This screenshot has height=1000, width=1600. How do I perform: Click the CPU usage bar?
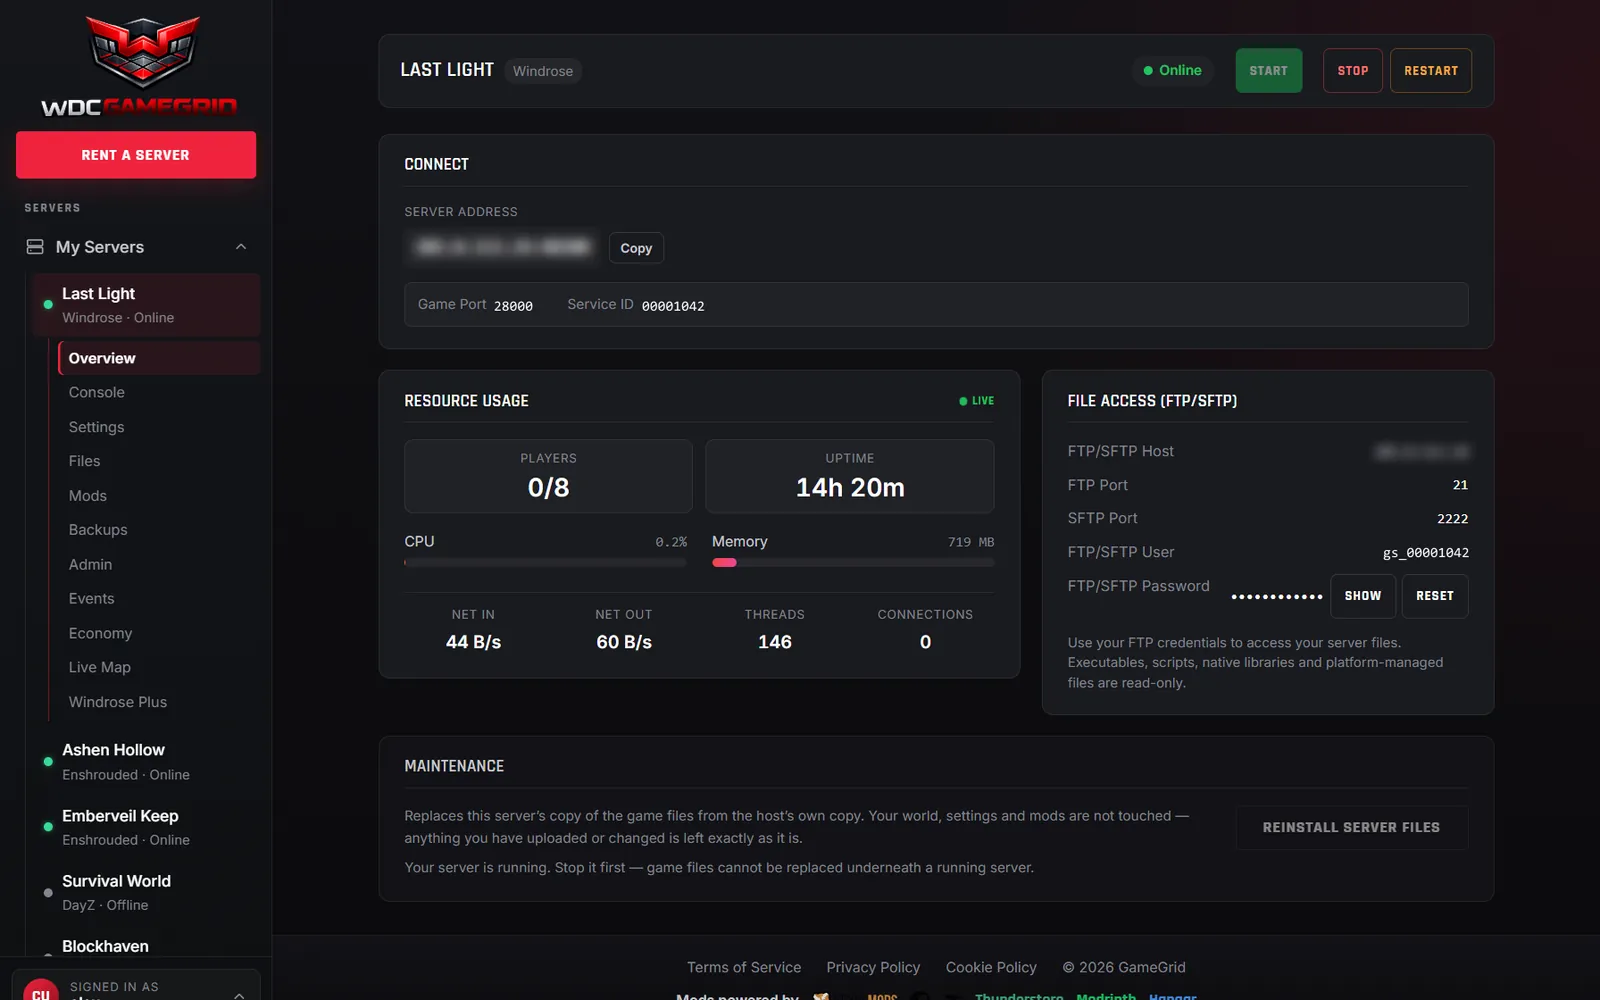(545, 563)
